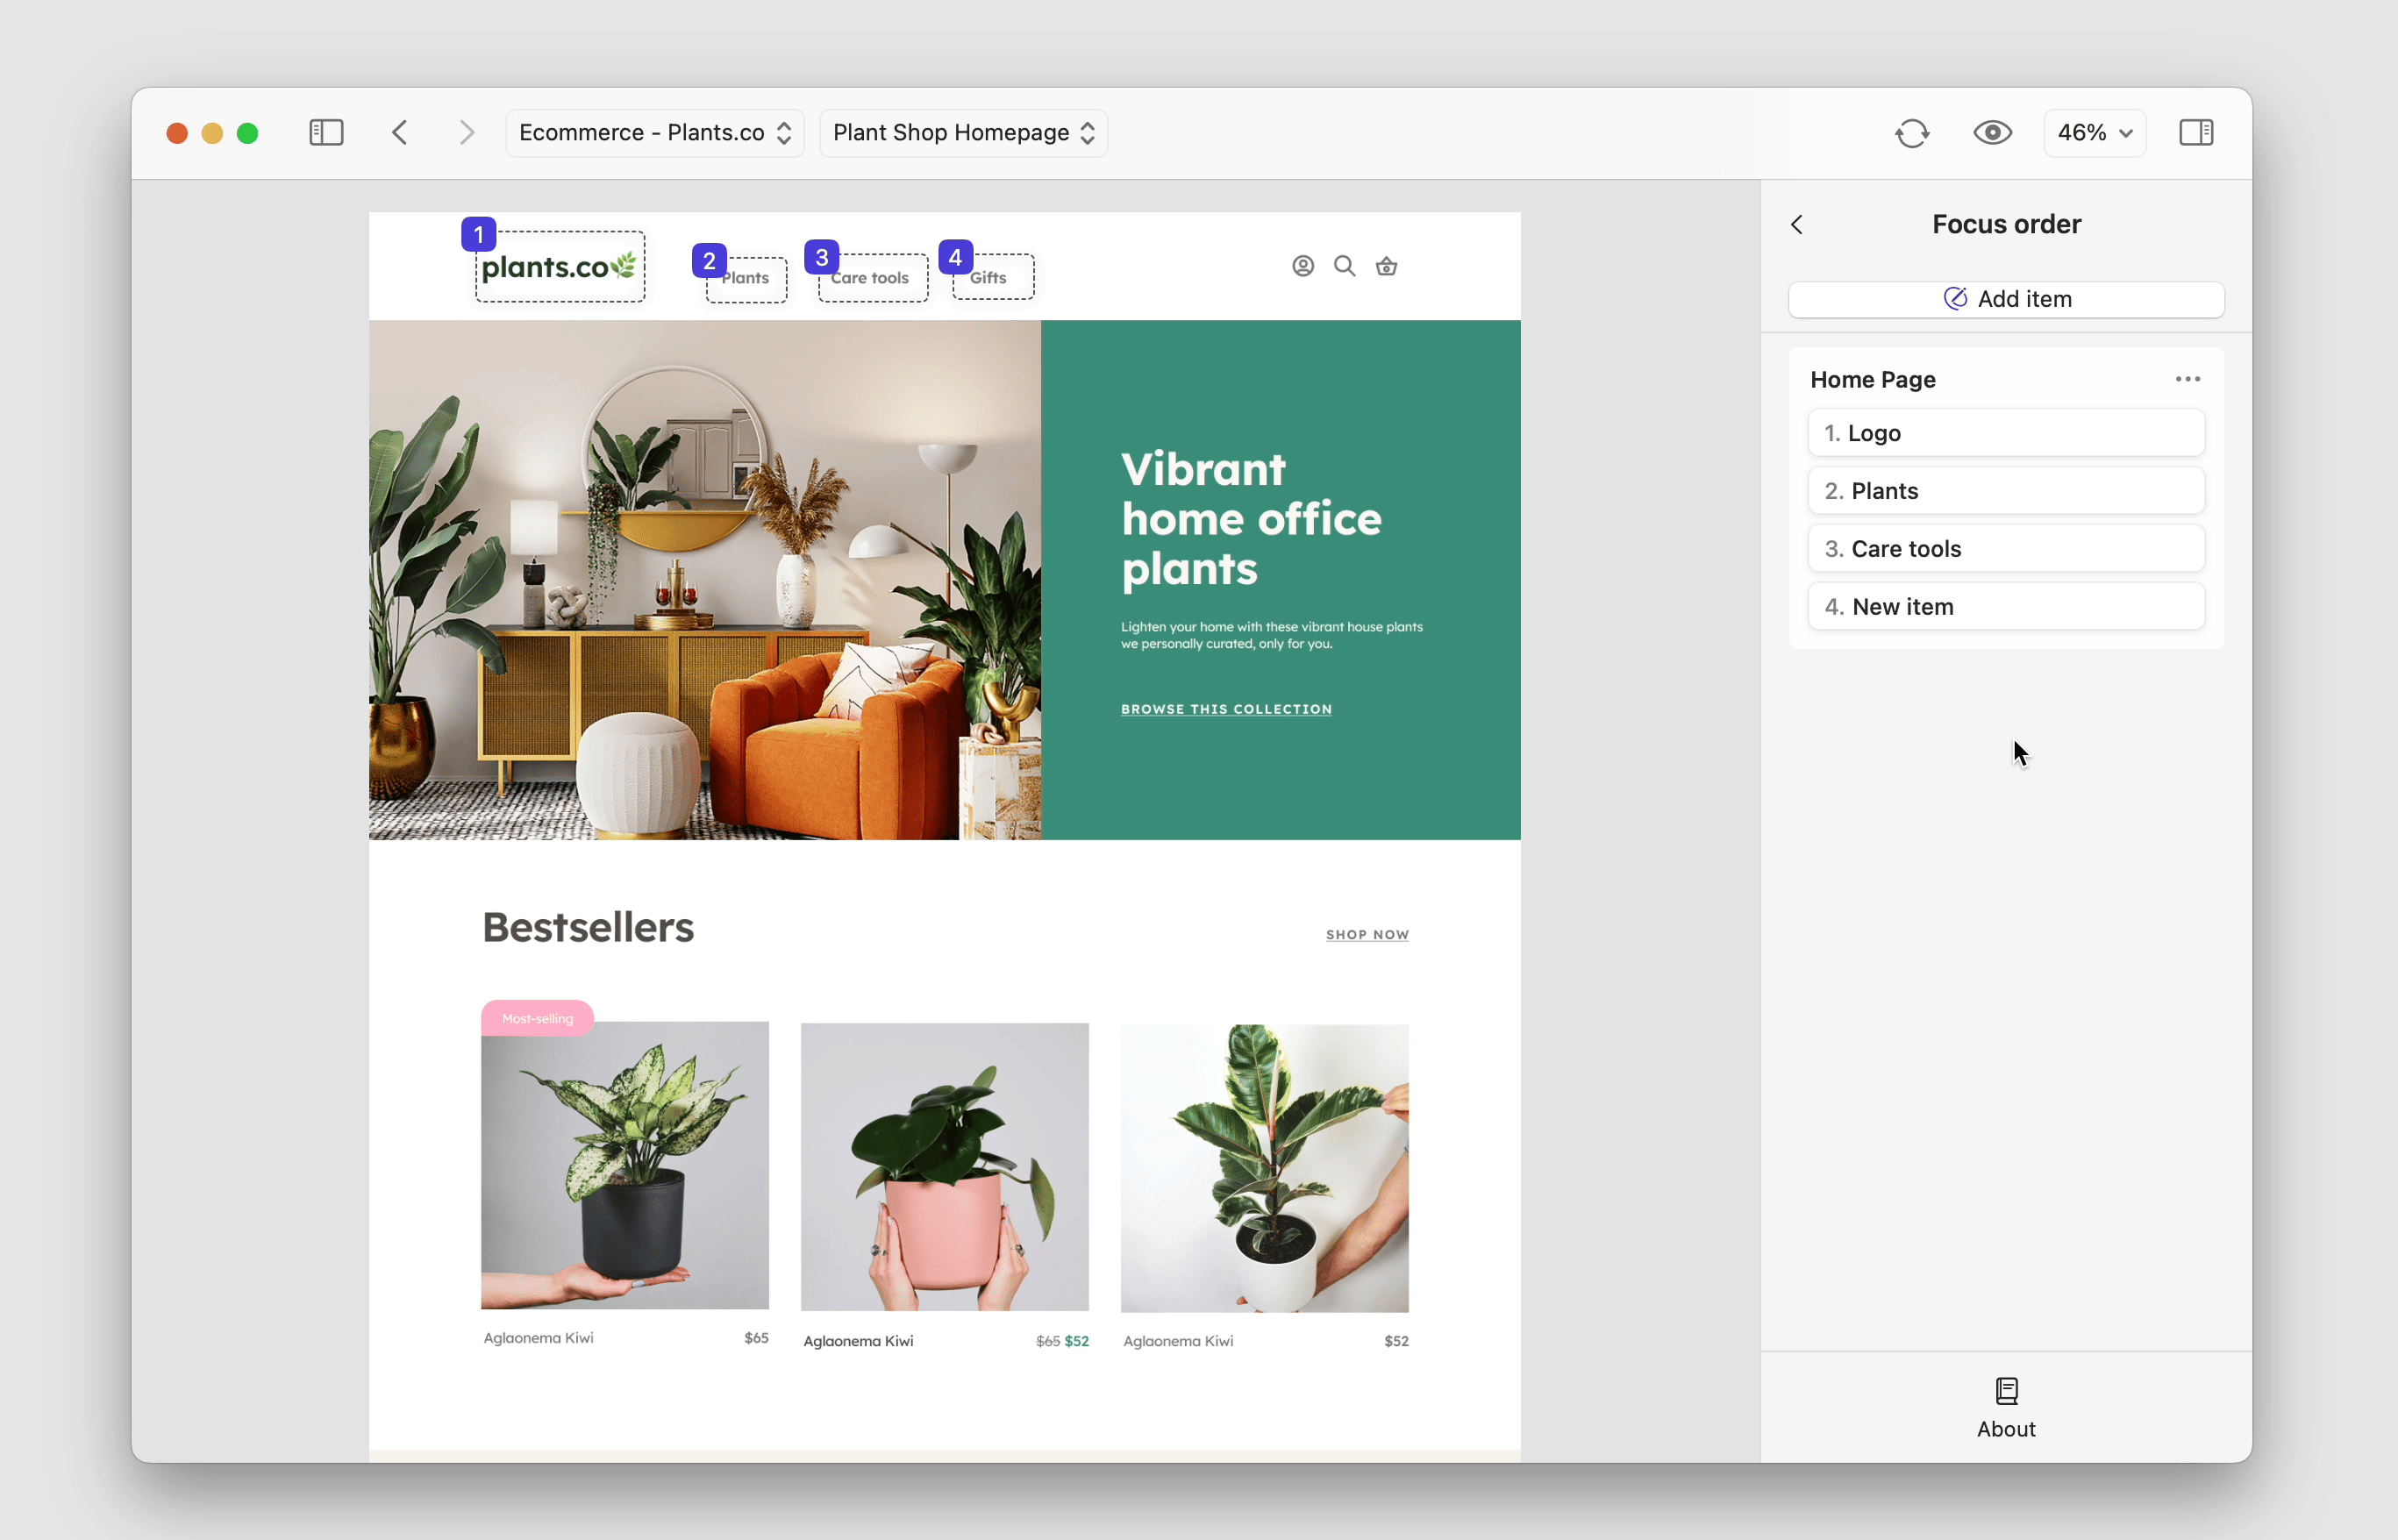Select the rubber plant in white pot thumbnail
This screenshot has width=2398, height=1540.
click(1264, 1168)
